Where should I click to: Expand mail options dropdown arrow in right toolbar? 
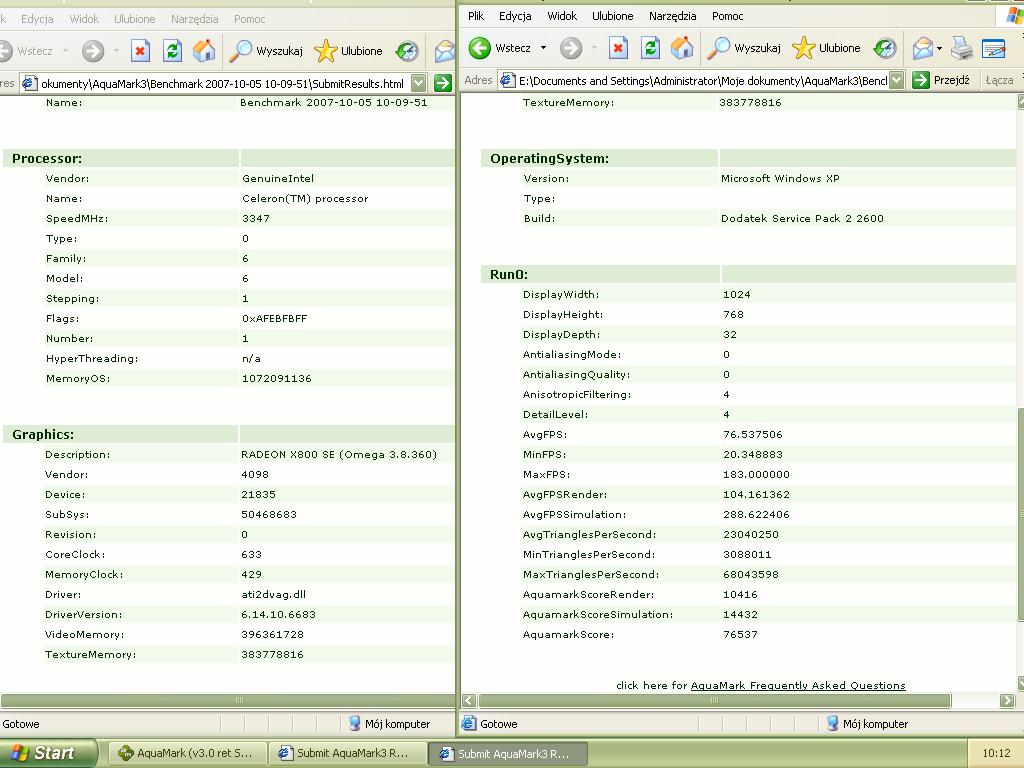click(939, 48)
